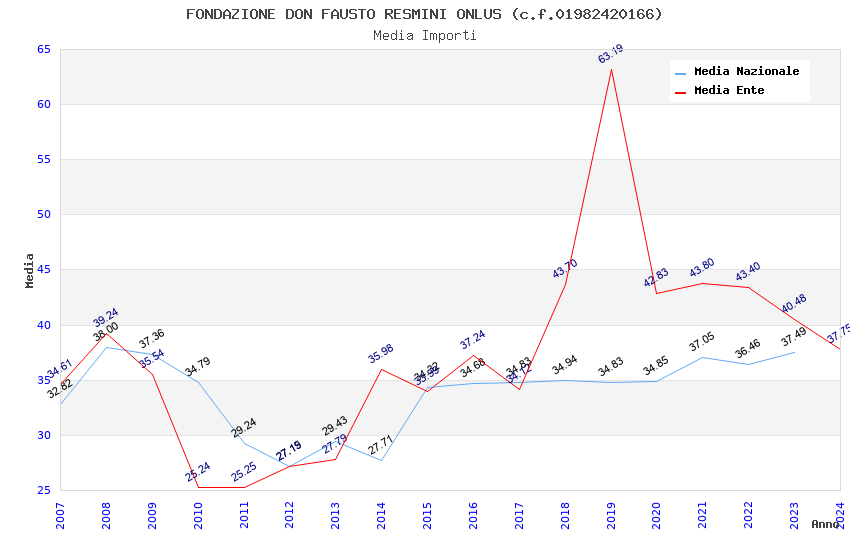The height and width of the screenshot is (550, 850).
Task: Click the data label '29.43'
Action: [334, 426]
